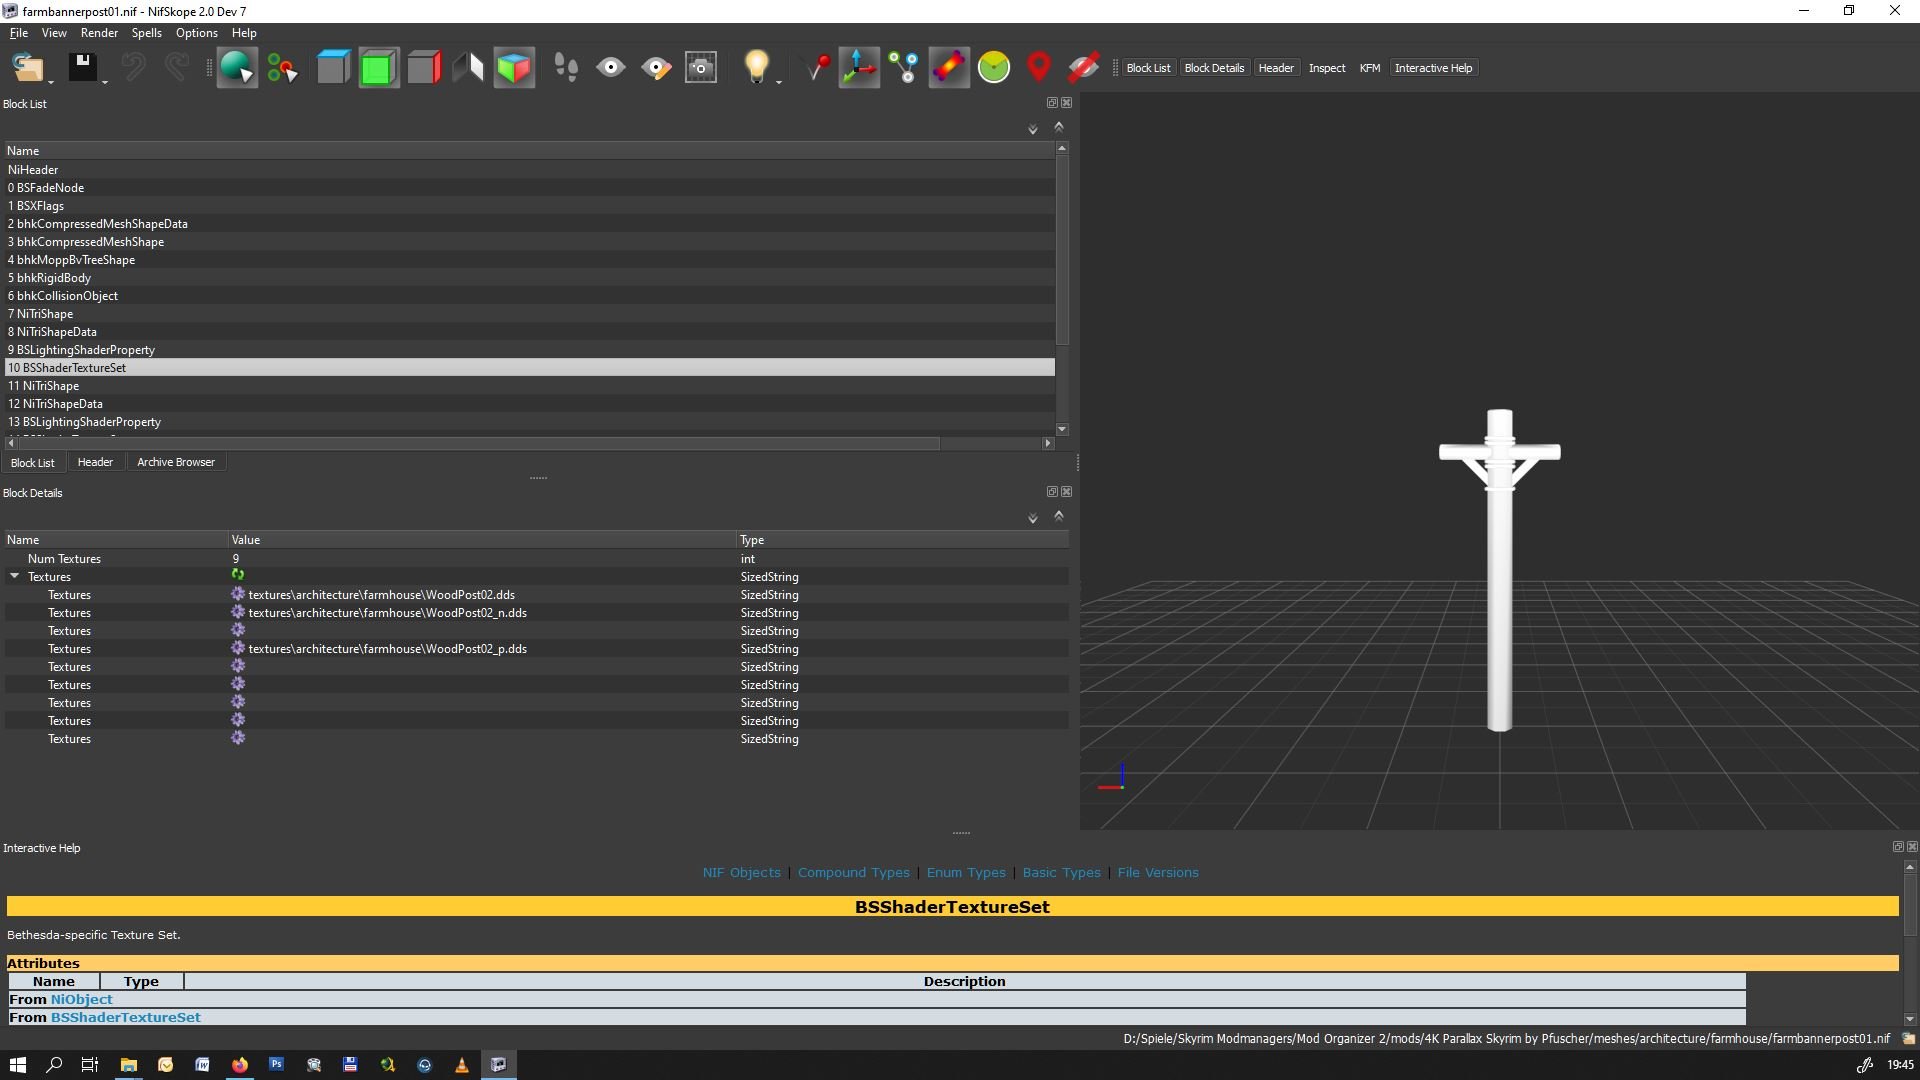Image resolution: width=1920 pixels, height=1080 pixels.
Task: Open the View menu
Action: coord(54,33)
